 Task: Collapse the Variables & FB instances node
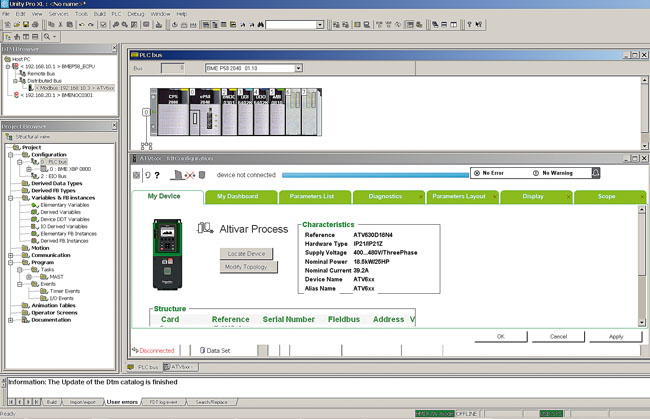[11, 198]
